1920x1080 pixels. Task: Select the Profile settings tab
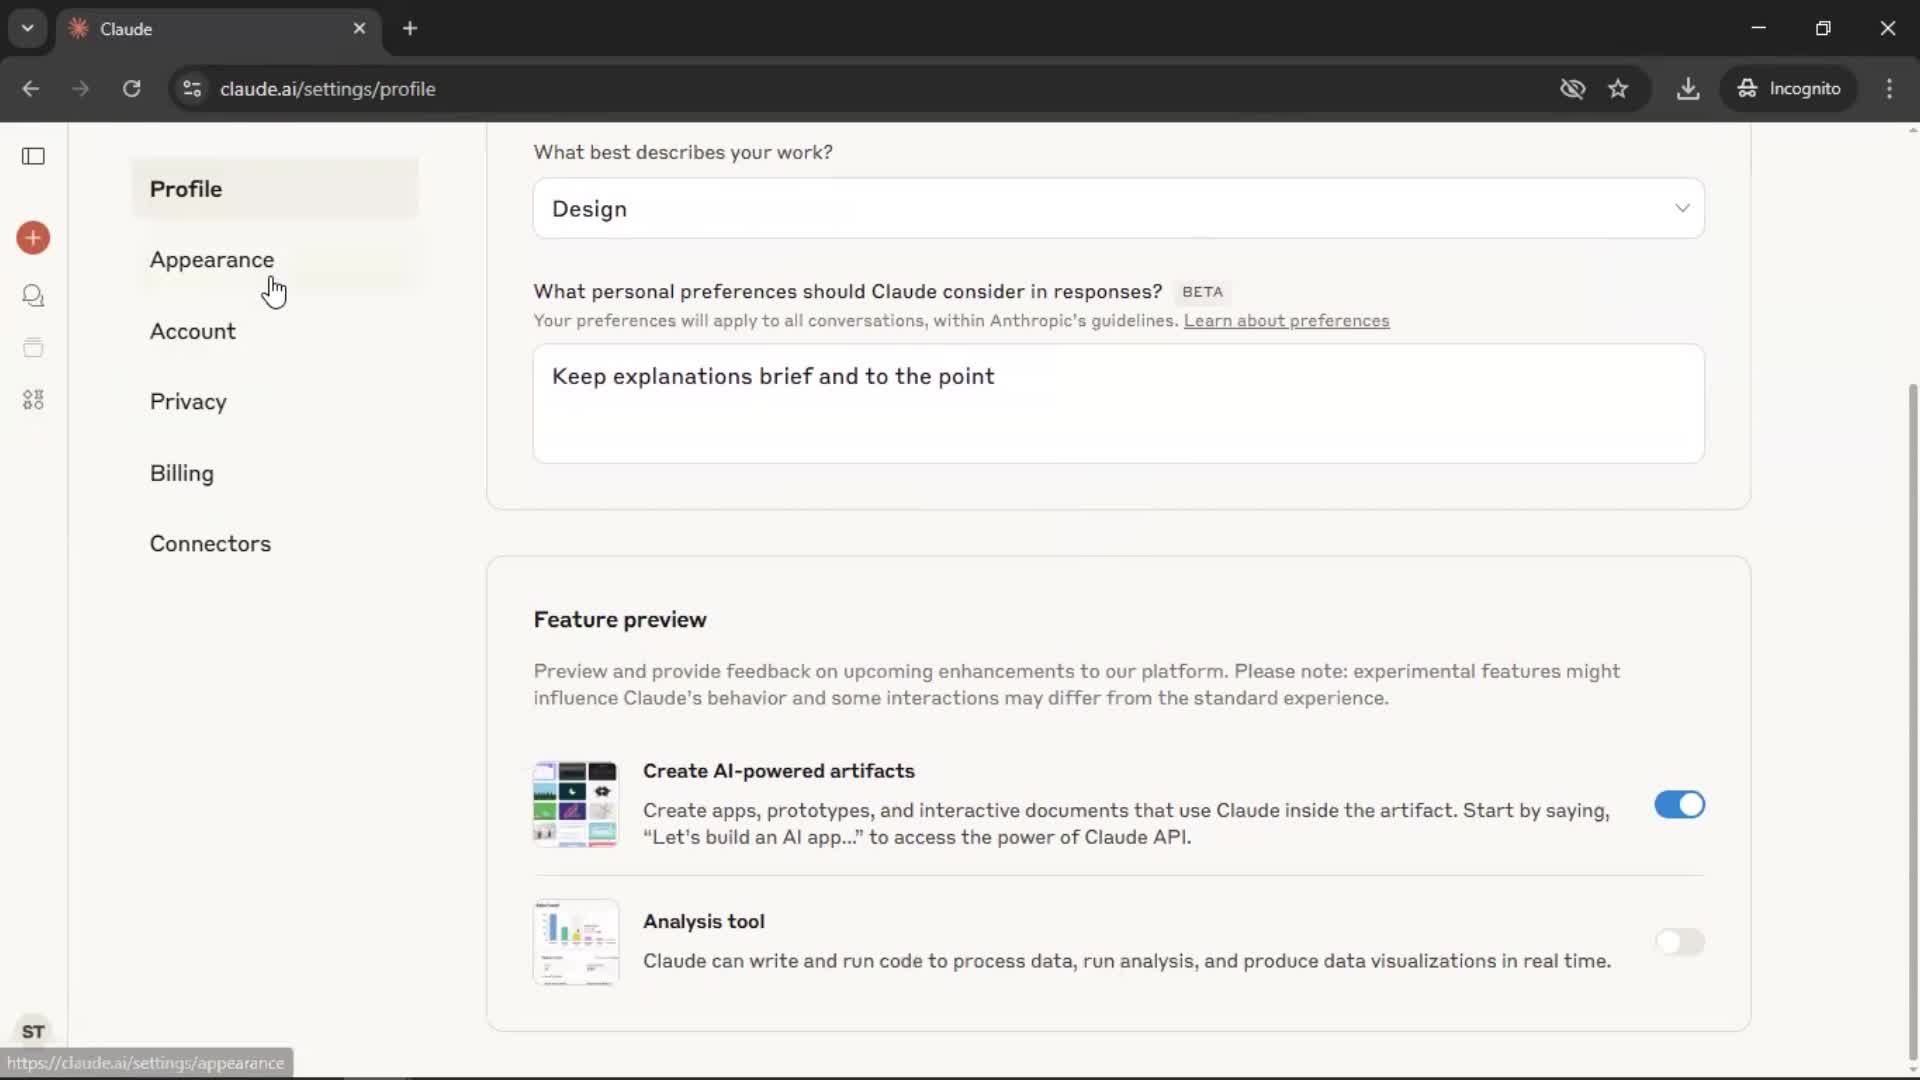pos(275,189)
